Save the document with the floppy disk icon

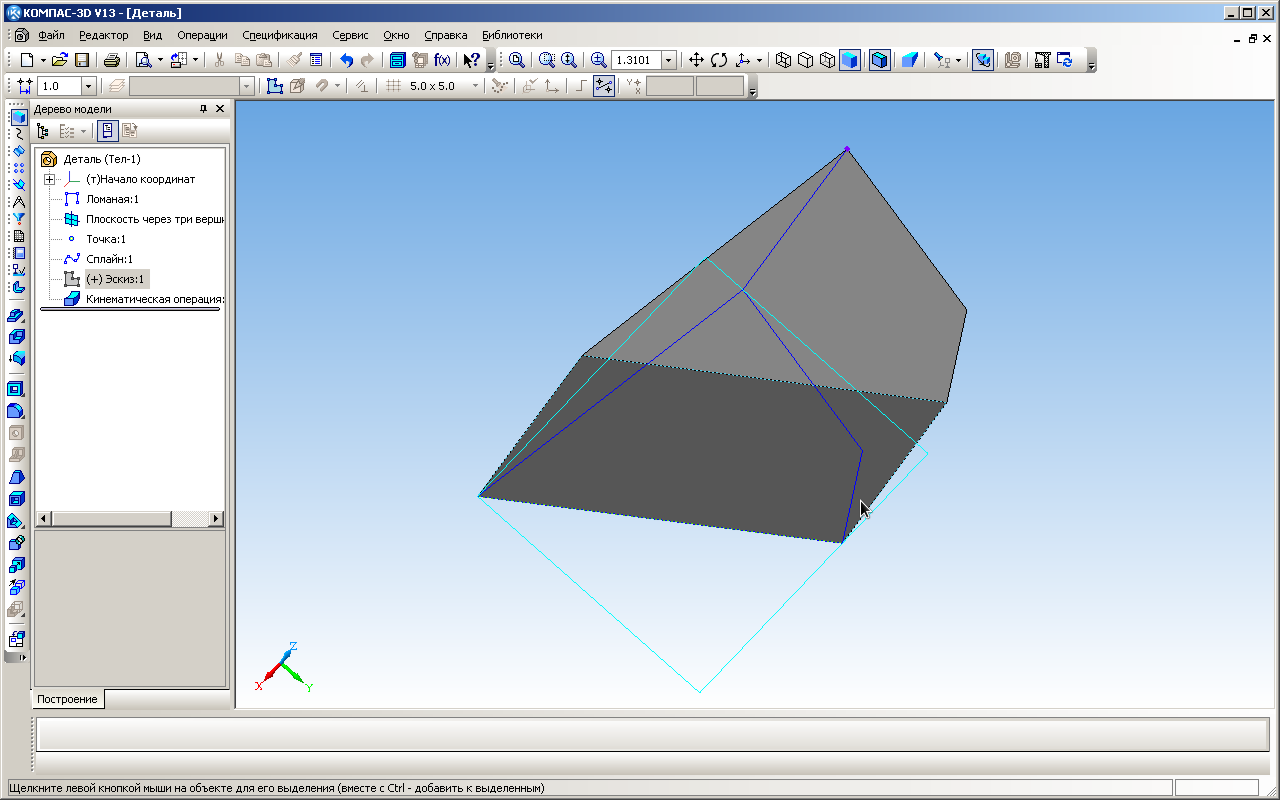pos(82,60)
